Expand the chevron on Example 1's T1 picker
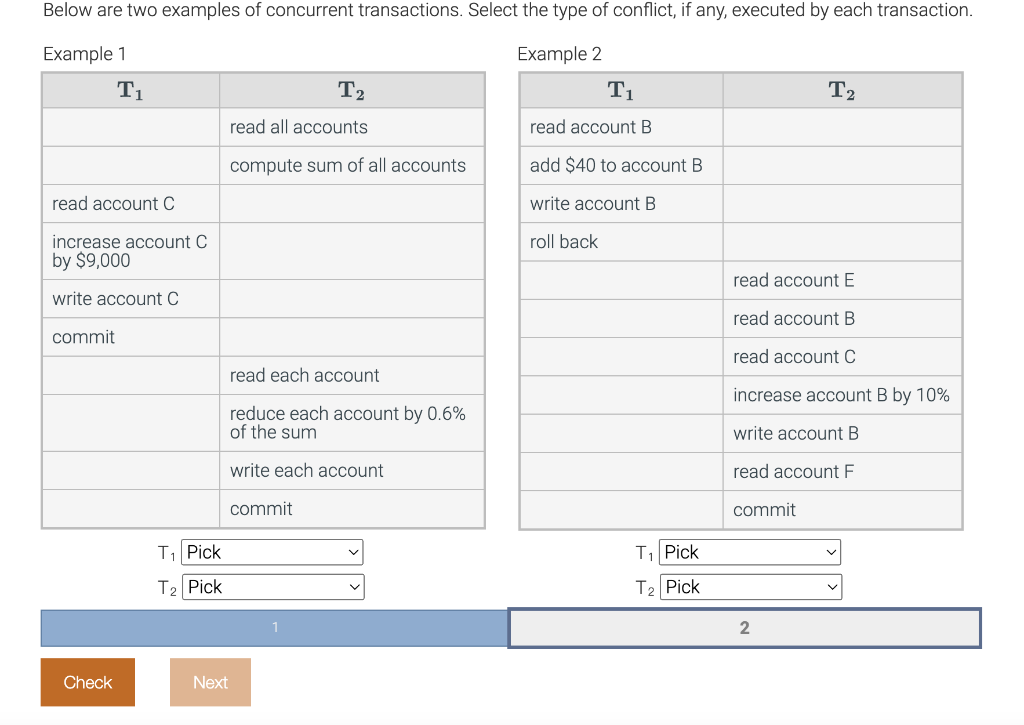Screen dimensions: 1024x725 pos(352,551)
